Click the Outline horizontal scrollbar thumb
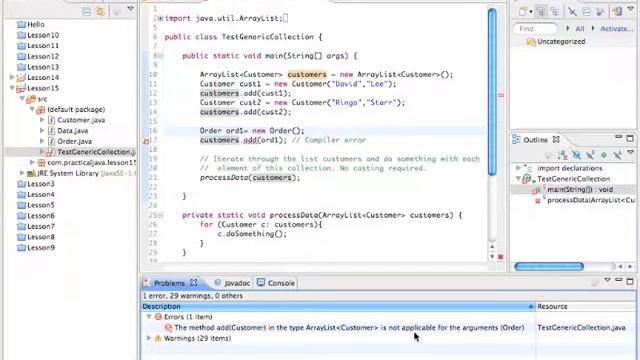Viewport: 640px width, 360px height. point(549,267)
